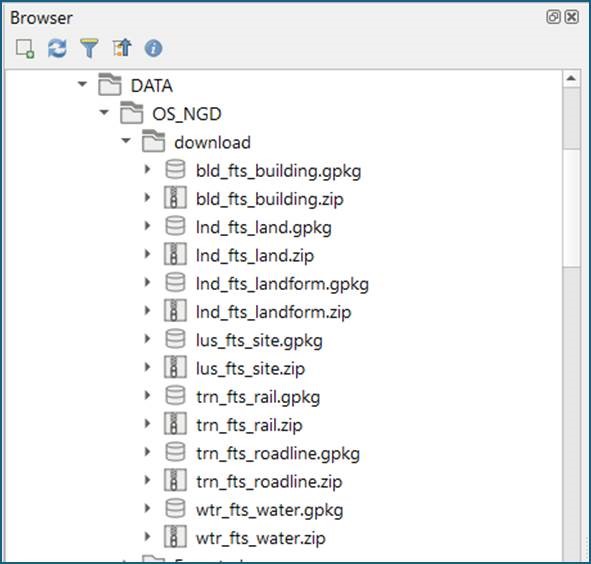591x564 pixels.
Task: Float the Browser panel with the undock button
Action: (x=553, y=17)
